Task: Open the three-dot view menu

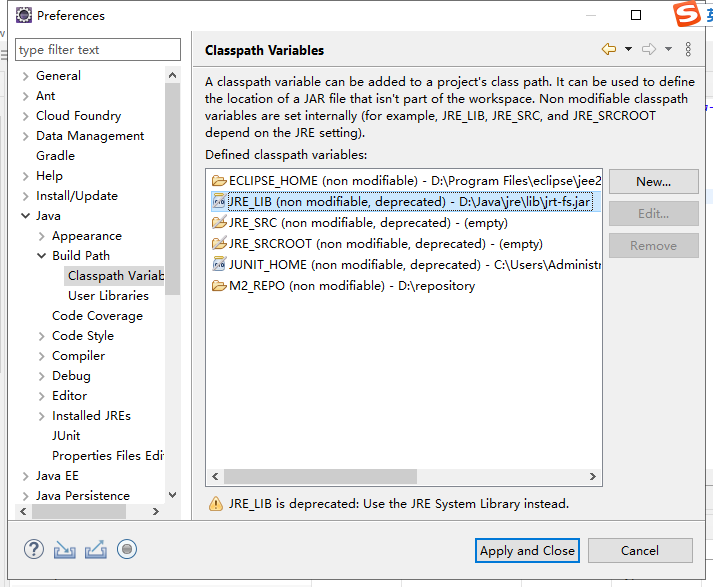Action: pyautogui.click(x=688, y=49)
